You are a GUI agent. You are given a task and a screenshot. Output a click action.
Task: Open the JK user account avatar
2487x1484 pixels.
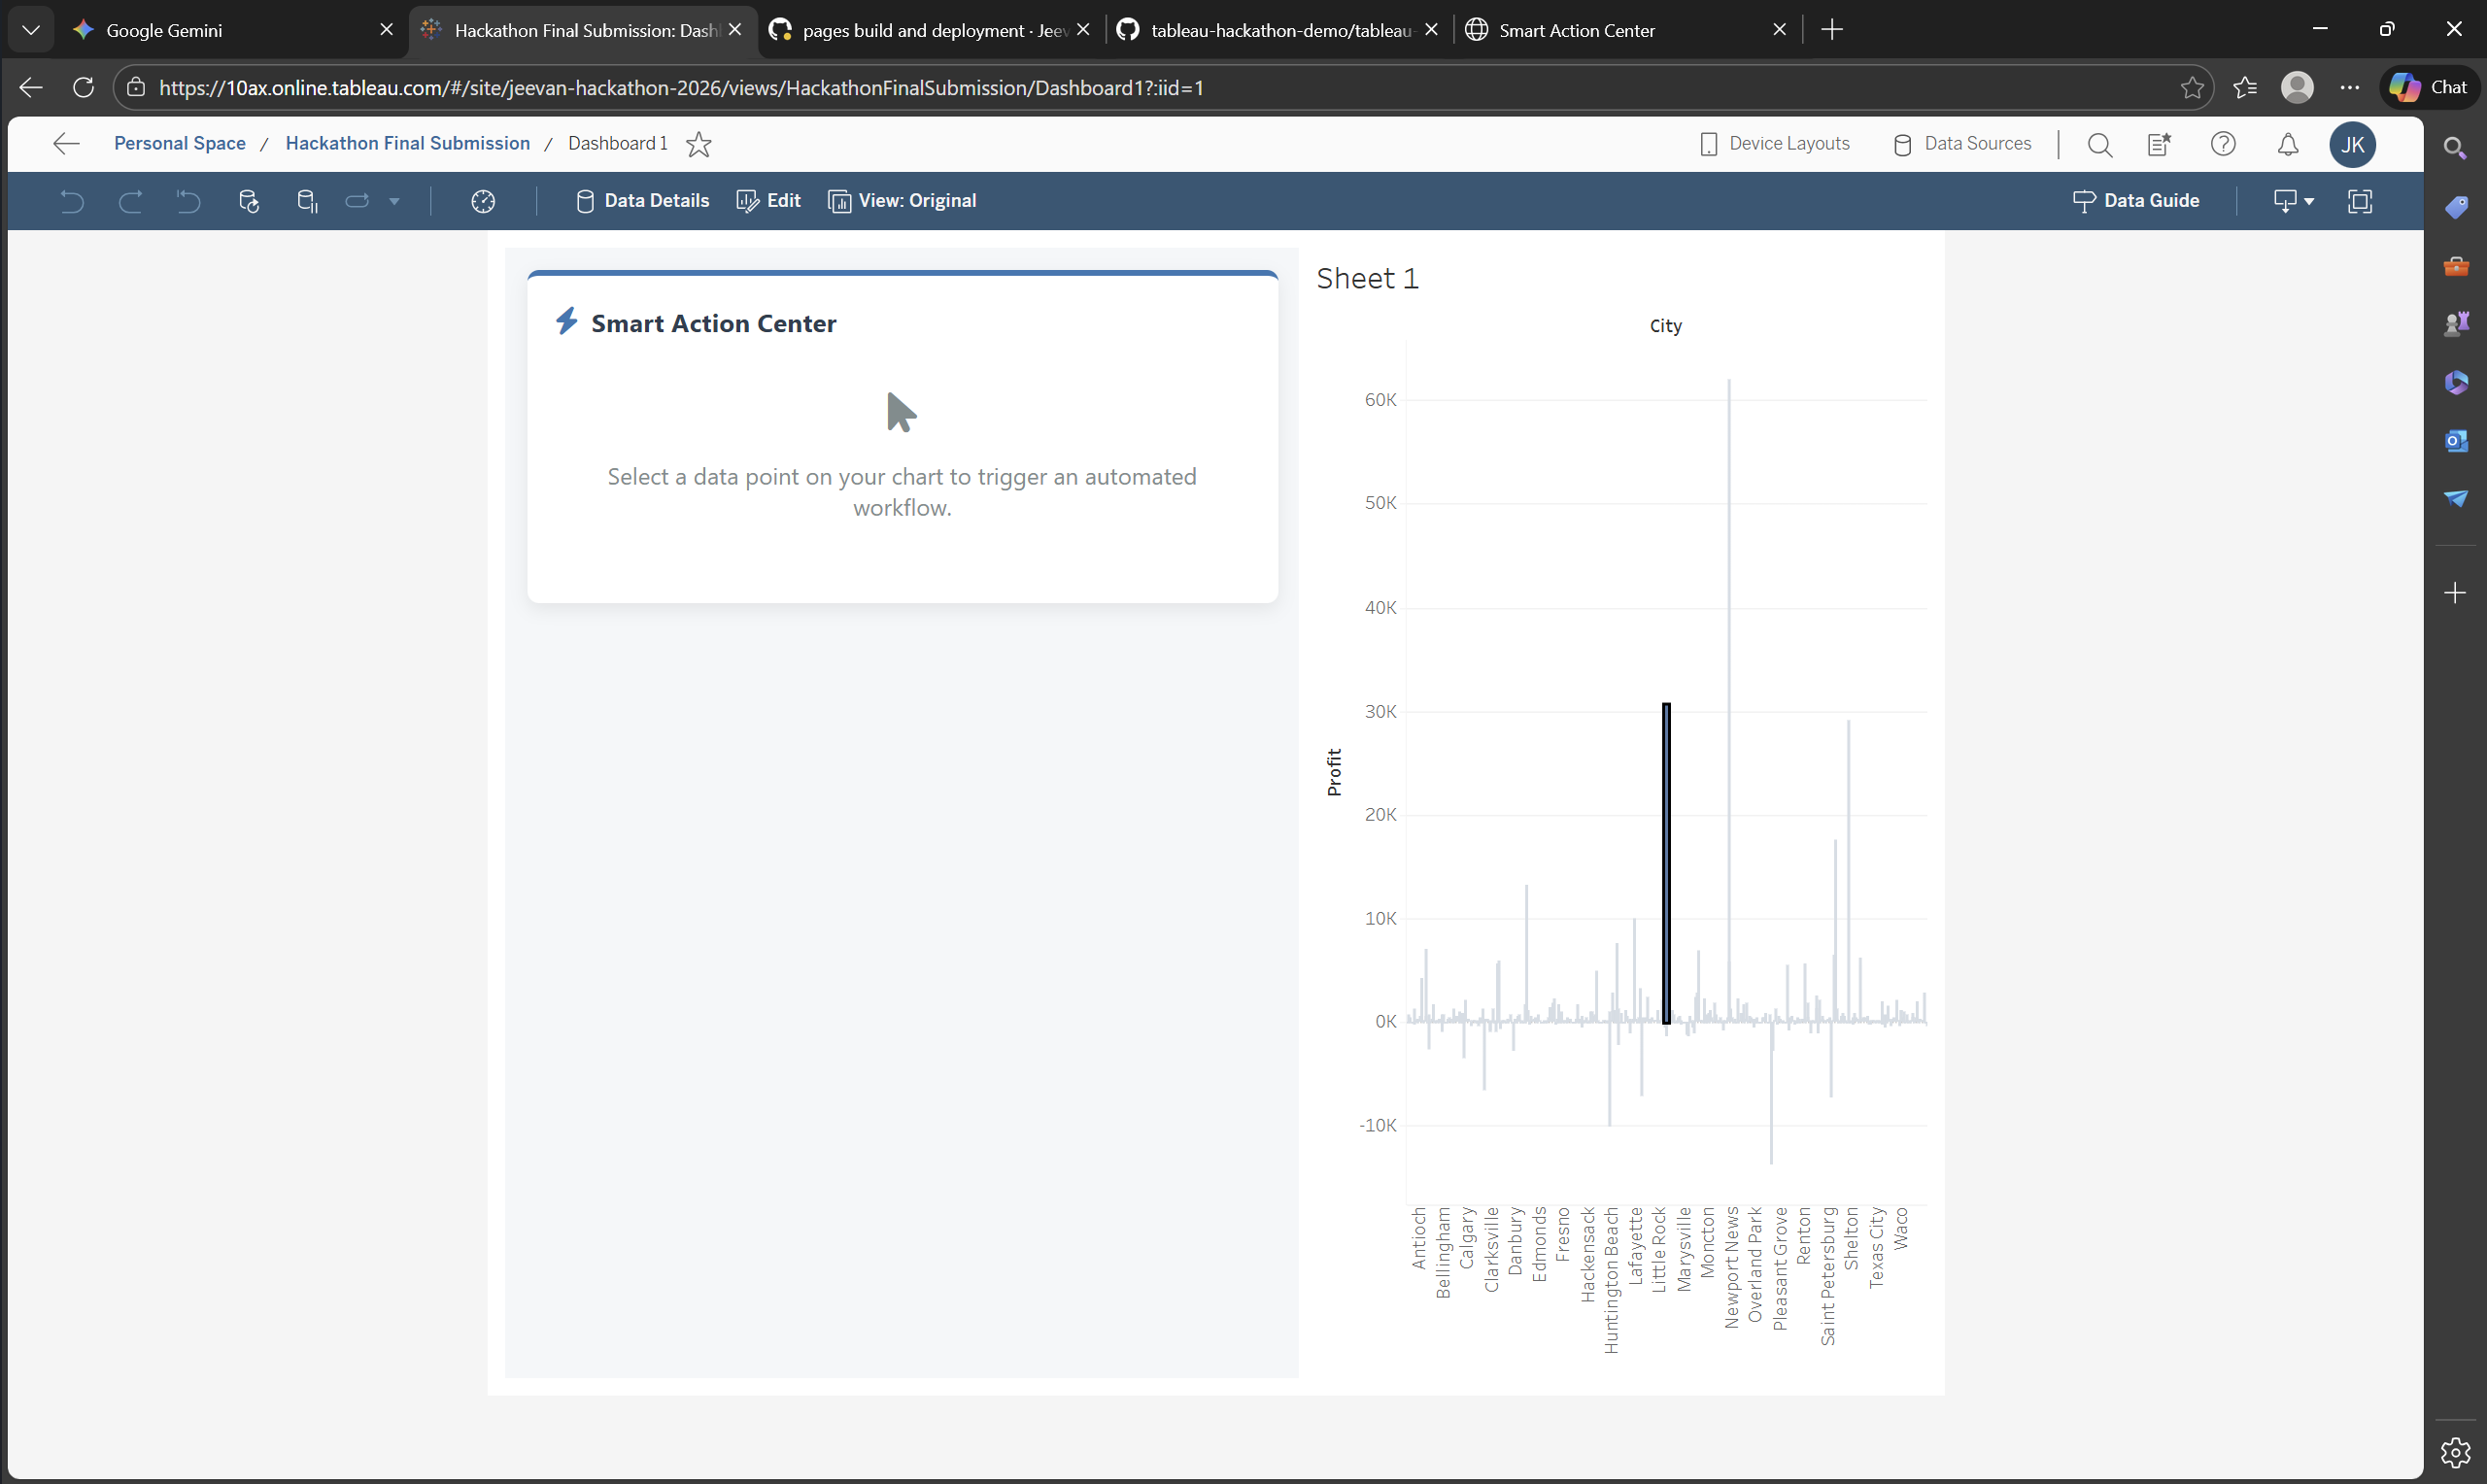click(2353, 144)
